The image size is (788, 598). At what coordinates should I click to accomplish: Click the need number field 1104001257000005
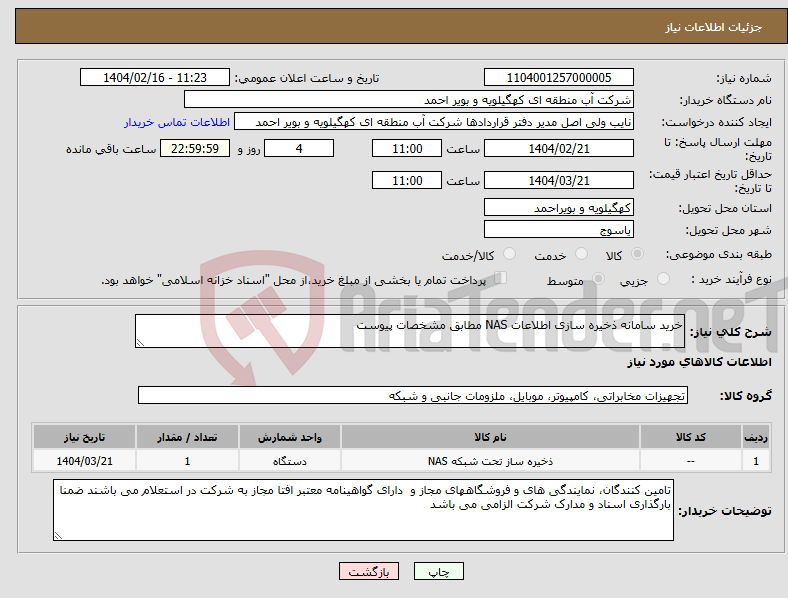[x=558, y=77]
